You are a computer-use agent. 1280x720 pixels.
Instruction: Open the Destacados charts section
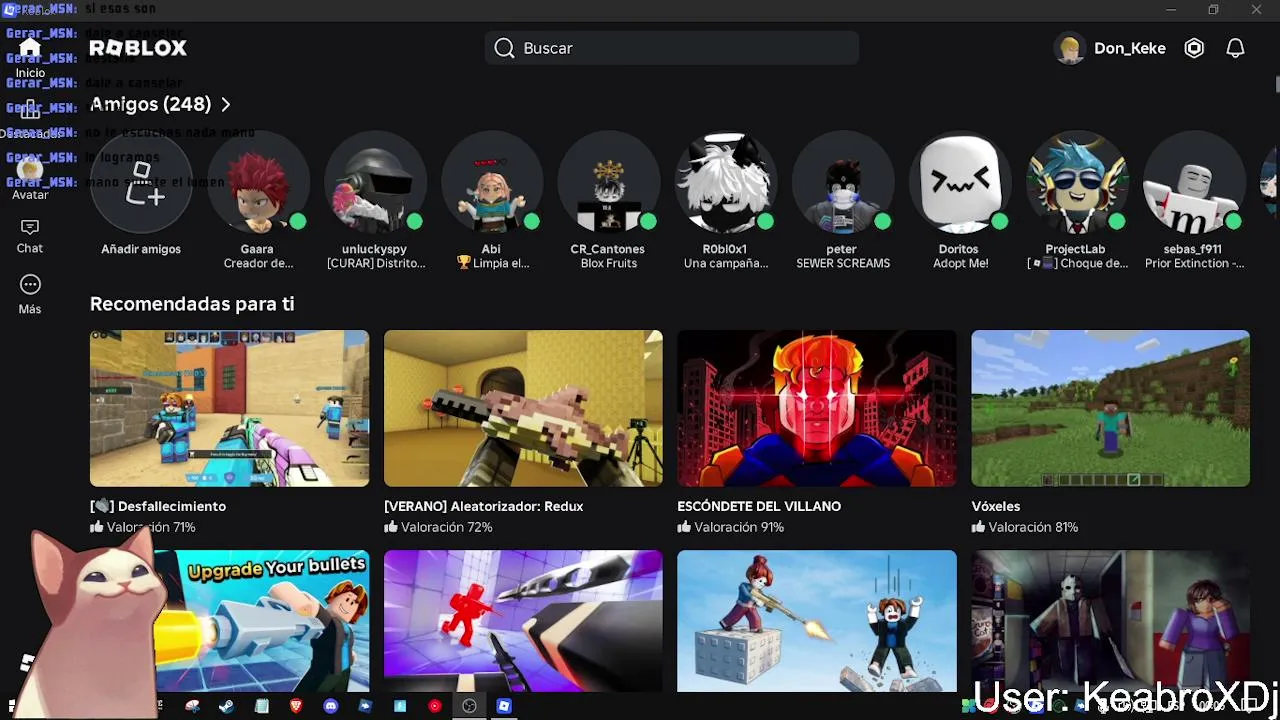click(x=30, y=118)
